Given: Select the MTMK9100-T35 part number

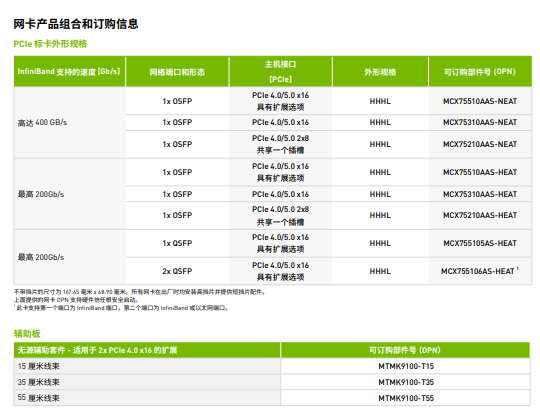Looking at the screenshot, I should pyautogui.click(x=406, y=382).
